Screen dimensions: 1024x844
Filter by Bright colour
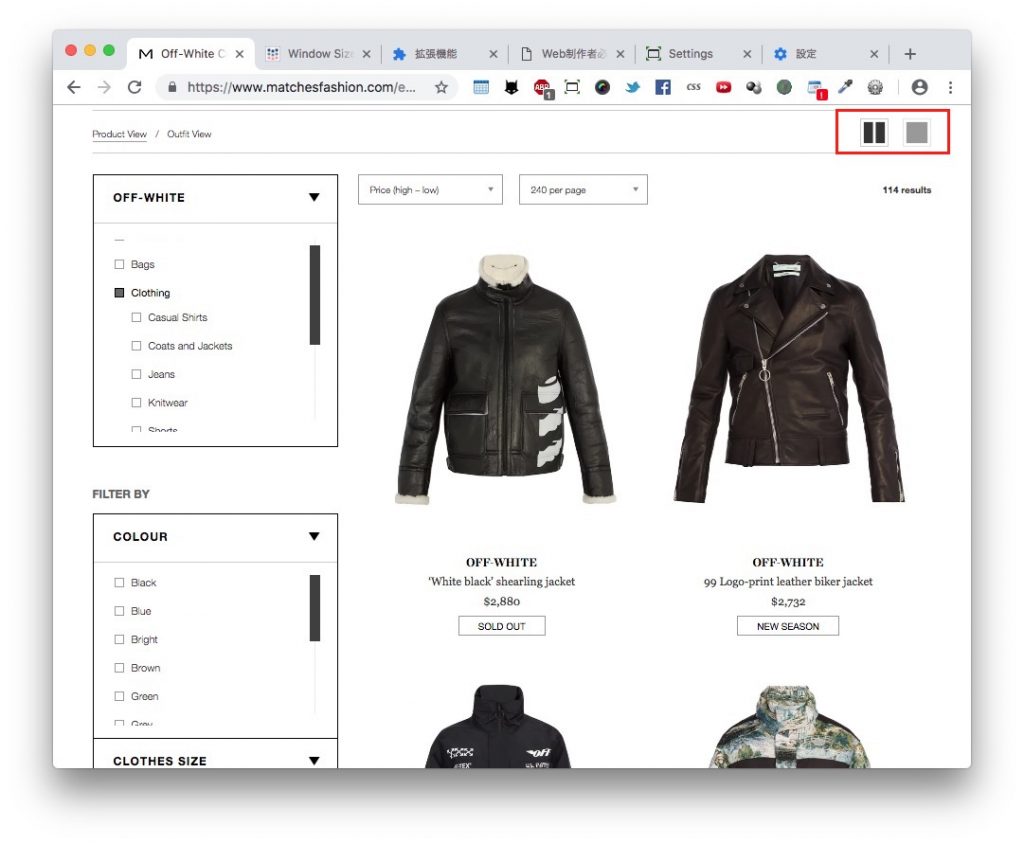[119, 640]
